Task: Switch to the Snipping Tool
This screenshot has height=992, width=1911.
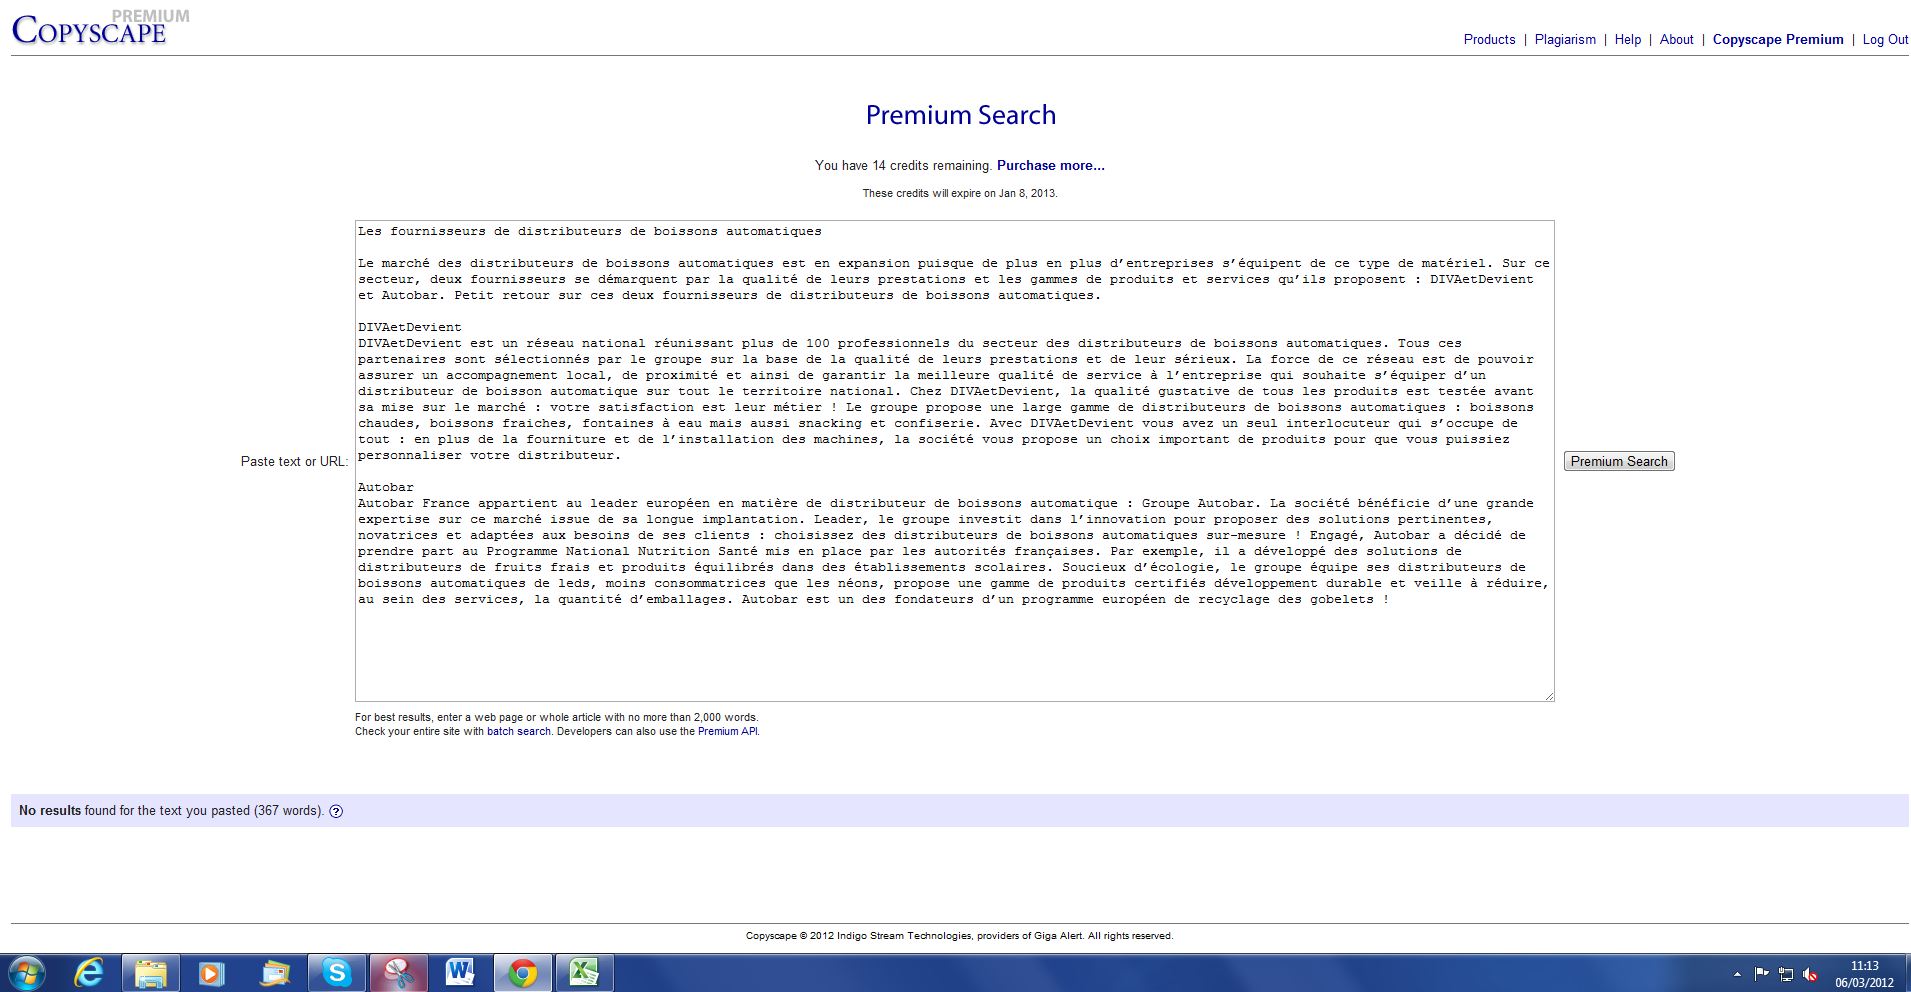Action: coord(399,972)
